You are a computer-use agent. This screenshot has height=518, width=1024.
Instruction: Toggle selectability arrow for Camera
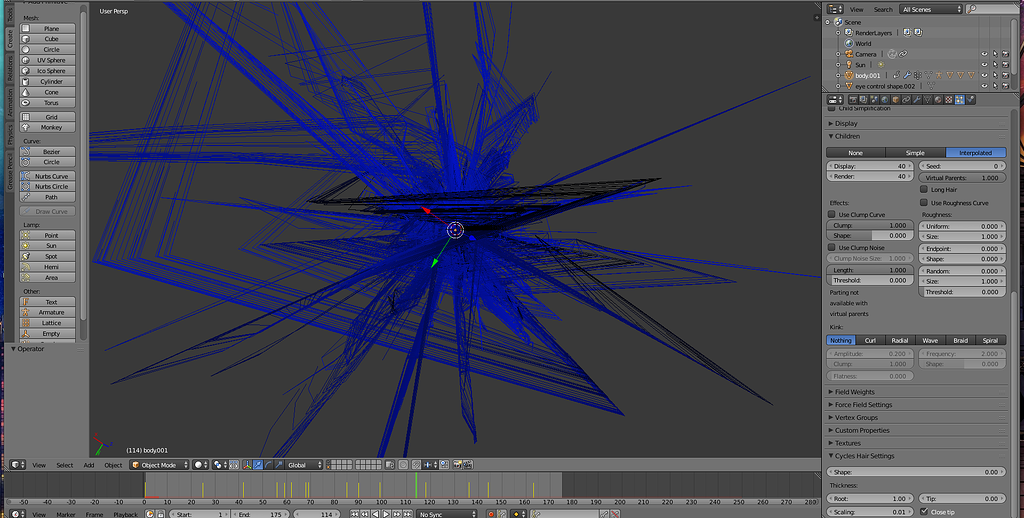995,54
